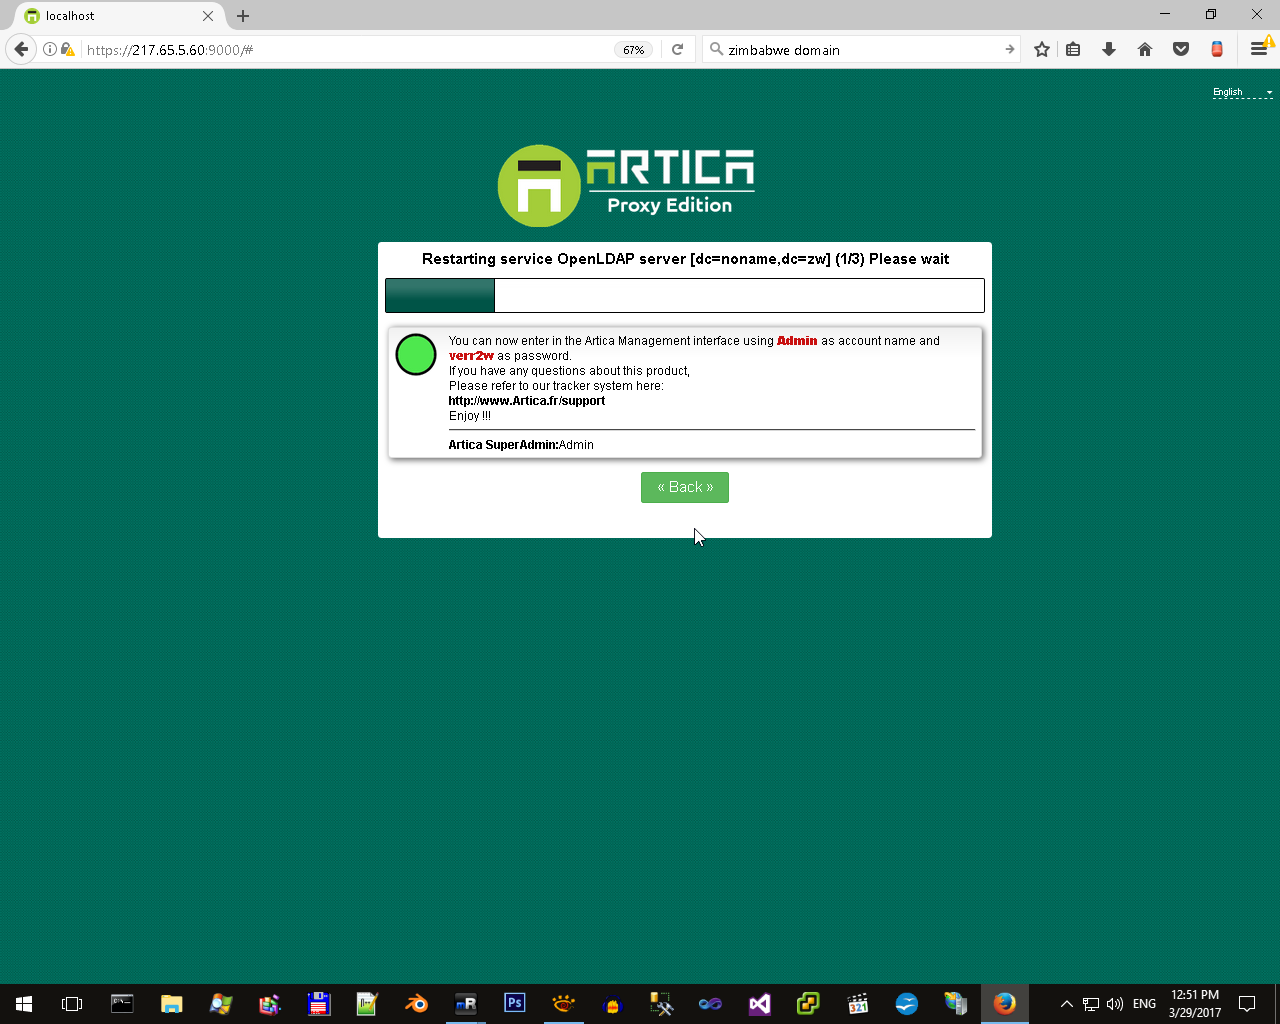Open the Action Center notifications icon

click(x=1247, y=1004)
